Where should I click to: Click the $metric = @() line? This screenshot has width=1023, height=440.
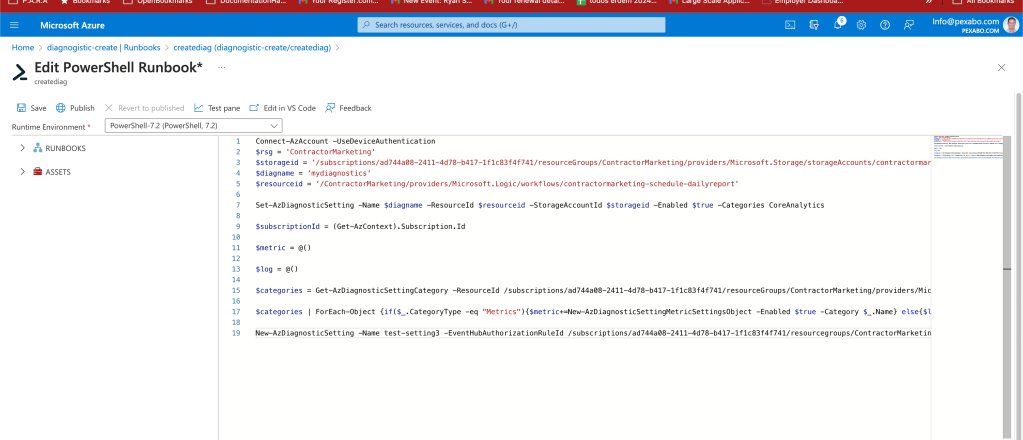tap(283, 248)
